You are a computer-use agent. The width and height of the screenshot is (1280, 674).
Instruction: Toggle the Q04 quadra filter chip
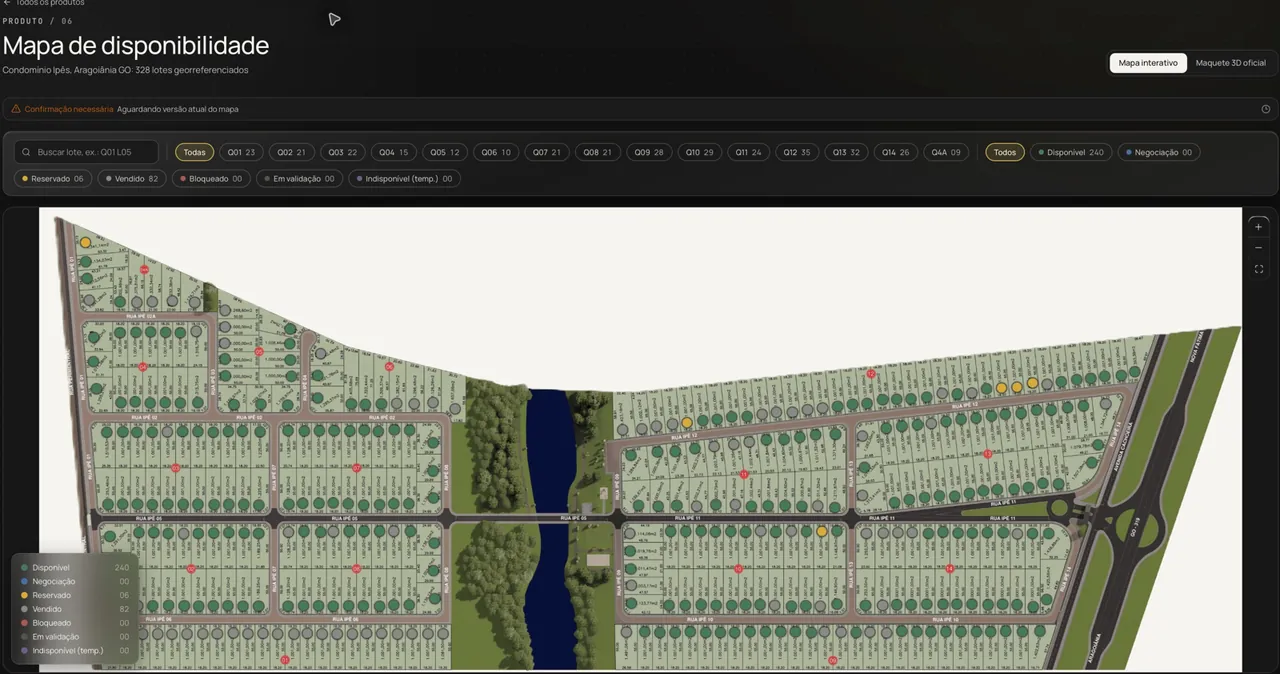tap(393, 152)
